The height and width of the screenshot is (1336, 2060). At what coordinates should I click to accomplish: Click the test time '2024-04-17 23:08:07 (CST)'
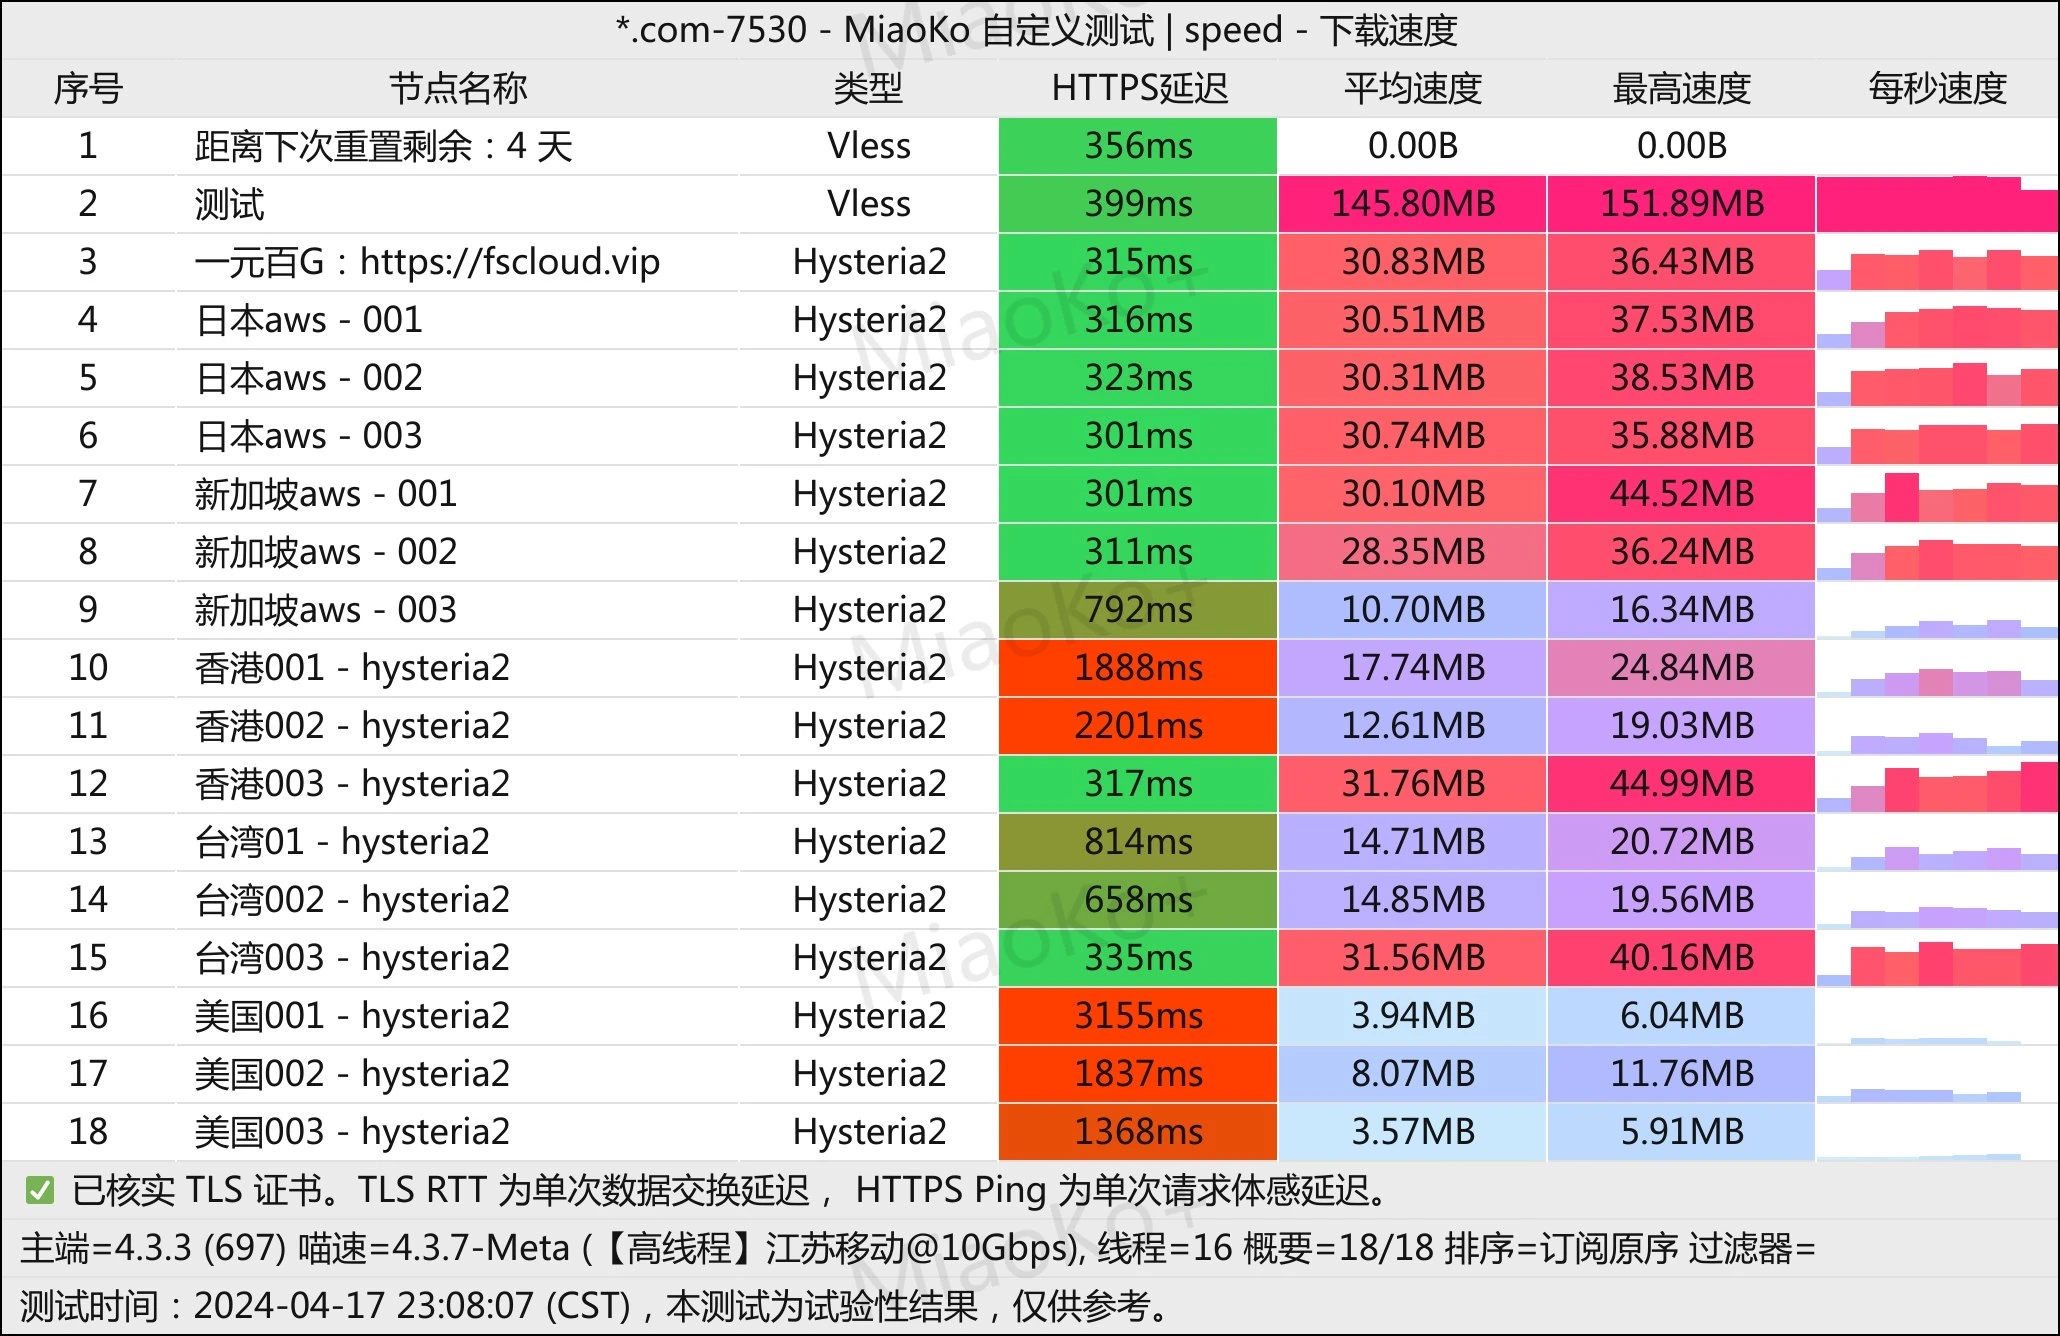click(x=412, y=1306)
